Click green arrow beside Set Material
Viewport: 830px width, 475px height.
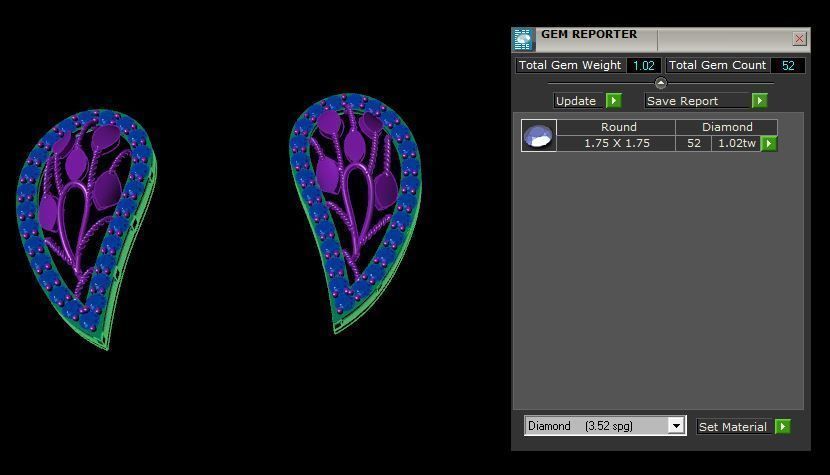[x=782, y=426]
